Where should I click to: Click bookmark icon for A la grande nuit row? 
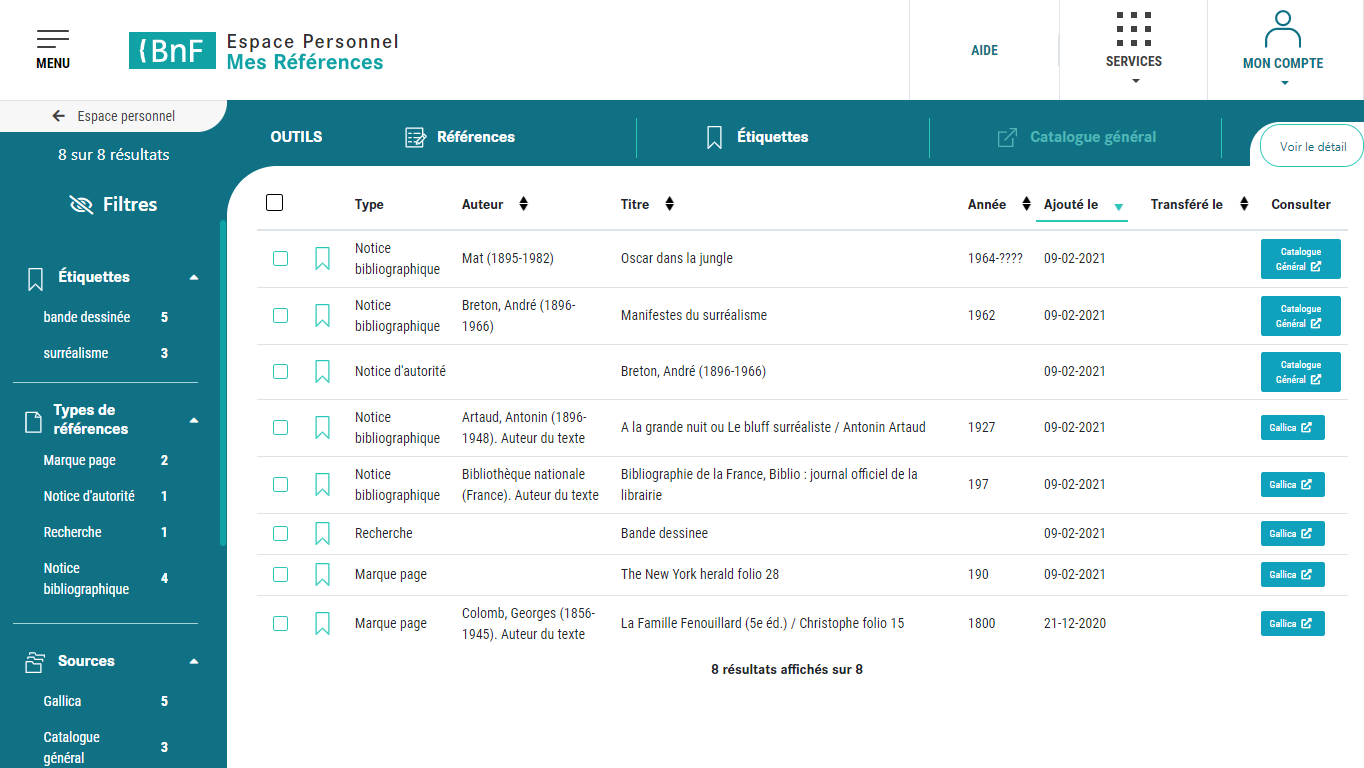click(322, 428)
